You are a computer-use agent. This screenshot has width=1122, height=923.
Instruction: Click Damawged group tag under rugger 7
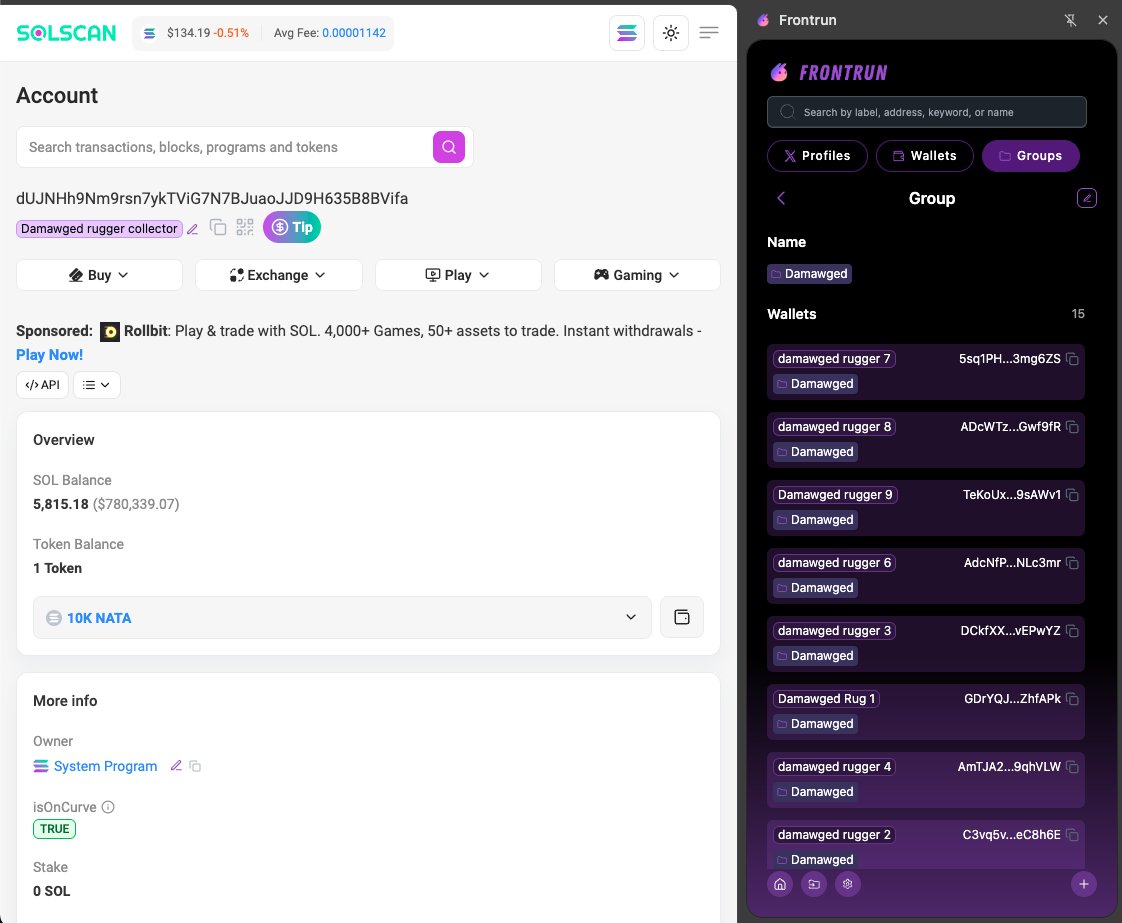[816, 384]
